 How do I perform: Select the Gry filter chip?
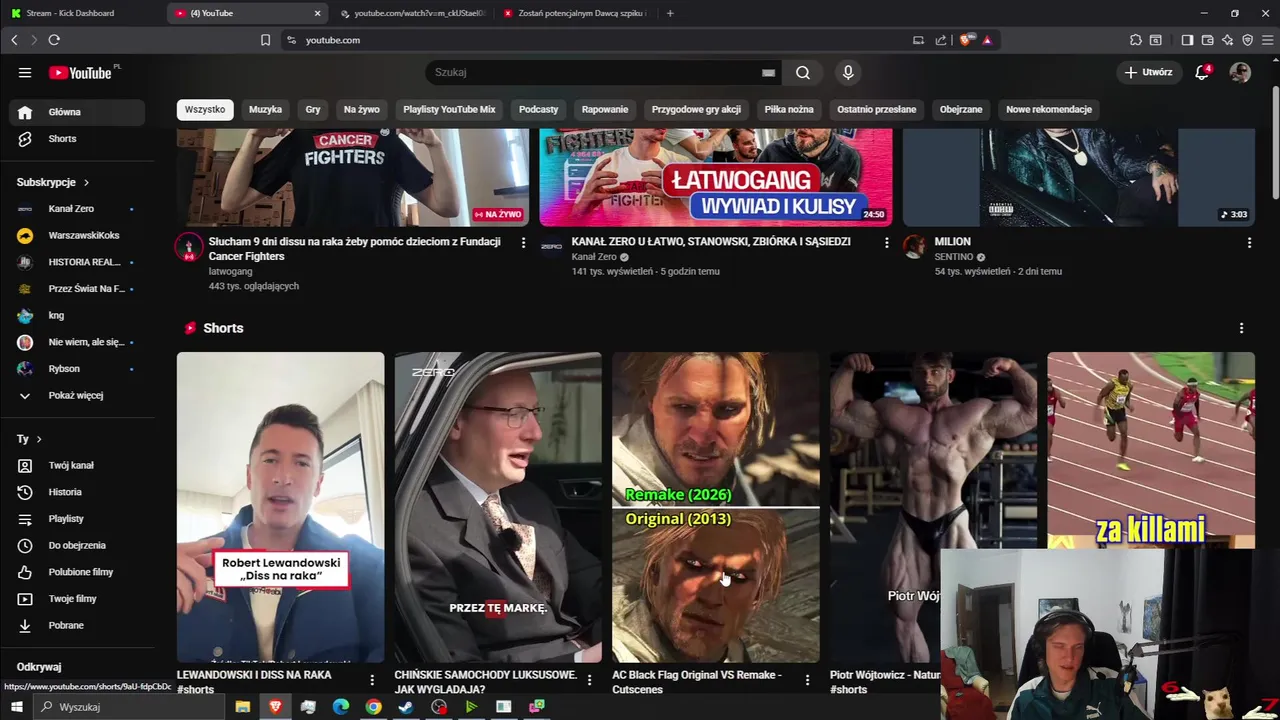pos(313,109)
